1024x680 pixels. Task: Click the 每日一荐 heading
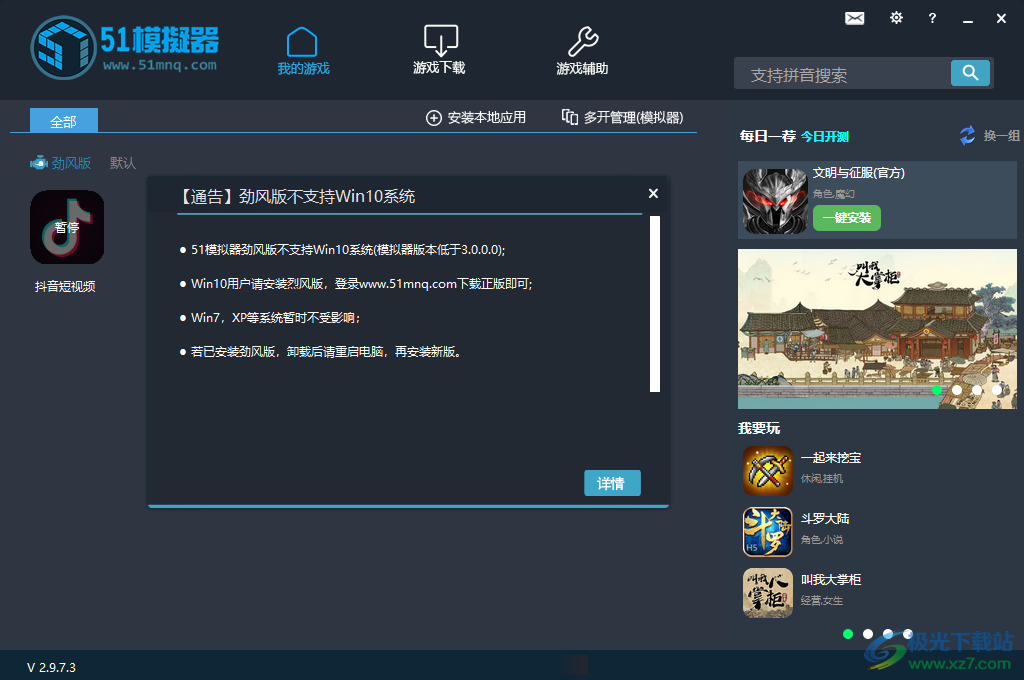(x=767, y=136)
